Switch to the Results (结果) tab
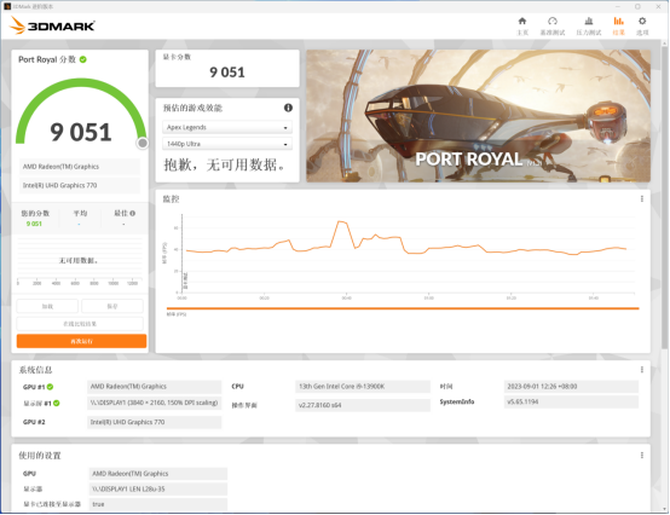Screen dimensions: 670x515 click(x=618, y=26)
